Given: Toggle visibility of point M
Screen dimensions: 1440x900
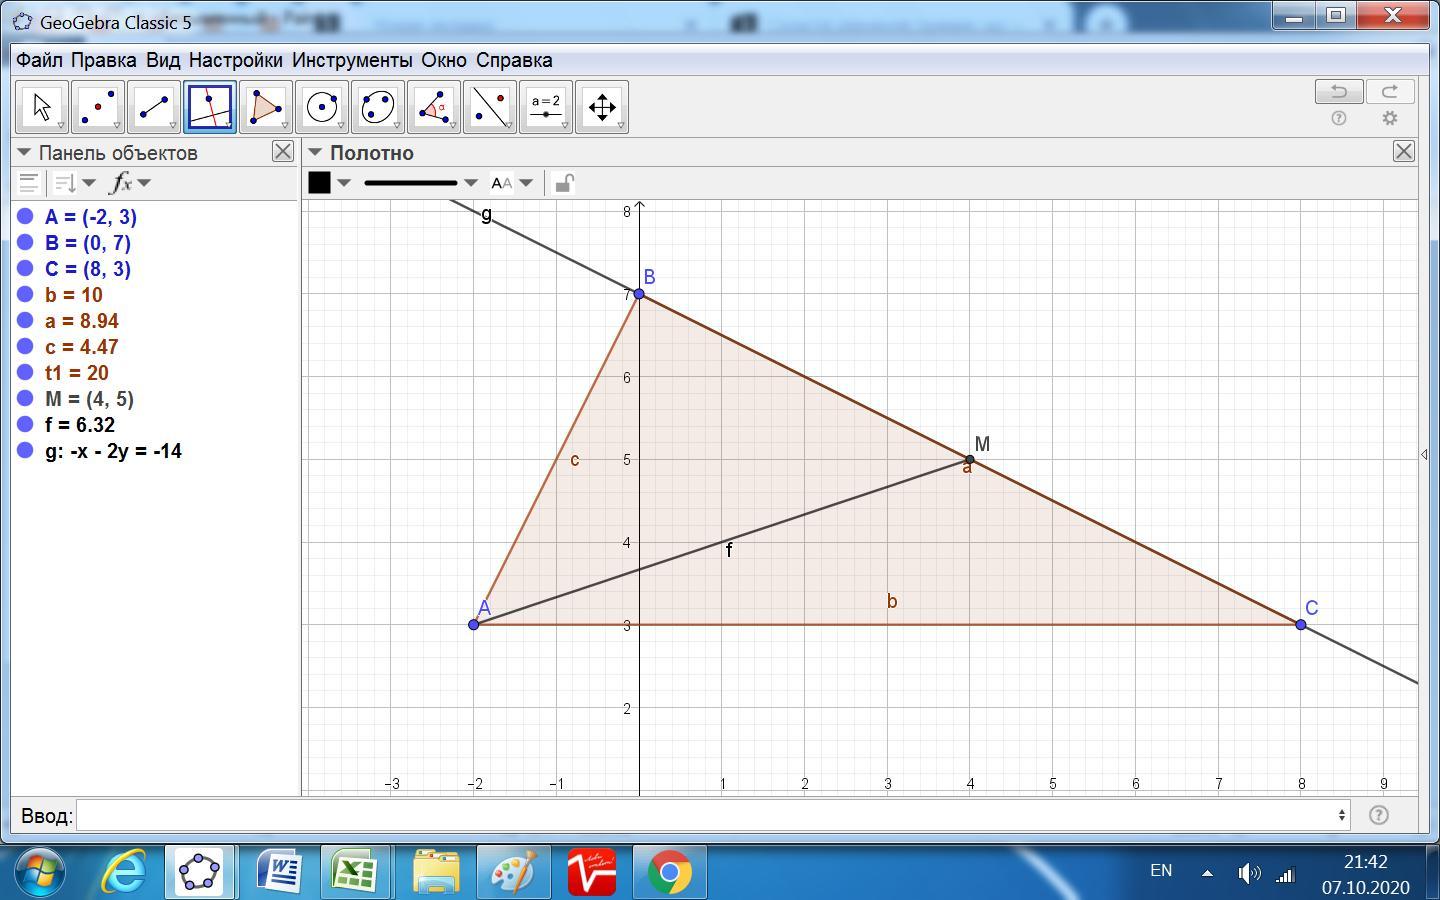Looking at the screenshot, I should click(26, 399).
